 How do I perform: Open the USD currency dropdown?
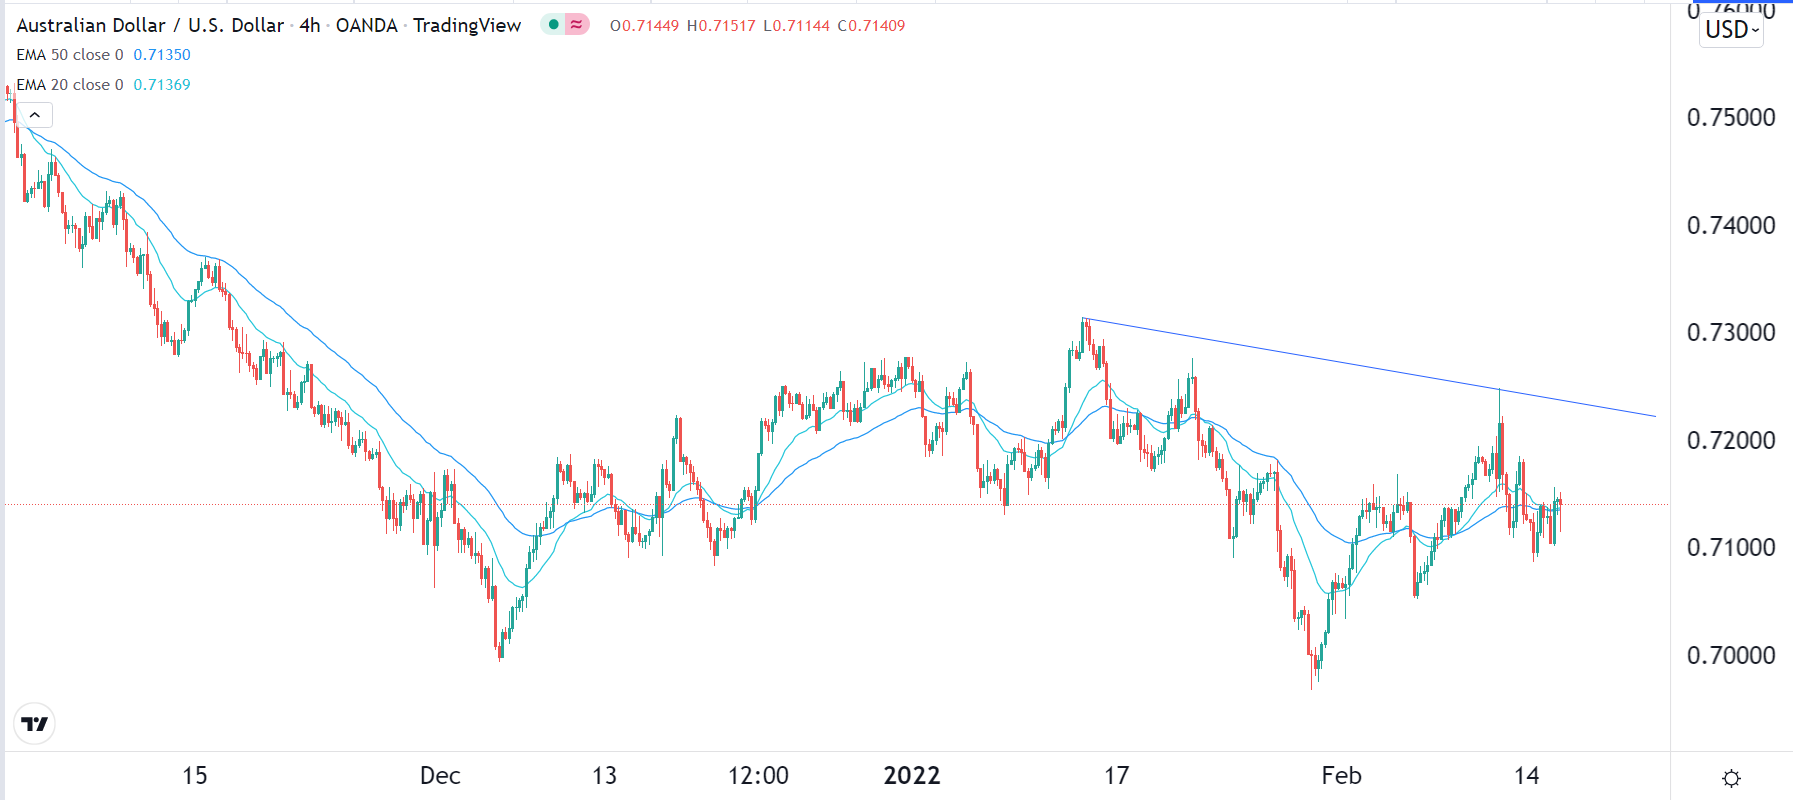(x=1732, y=30)
